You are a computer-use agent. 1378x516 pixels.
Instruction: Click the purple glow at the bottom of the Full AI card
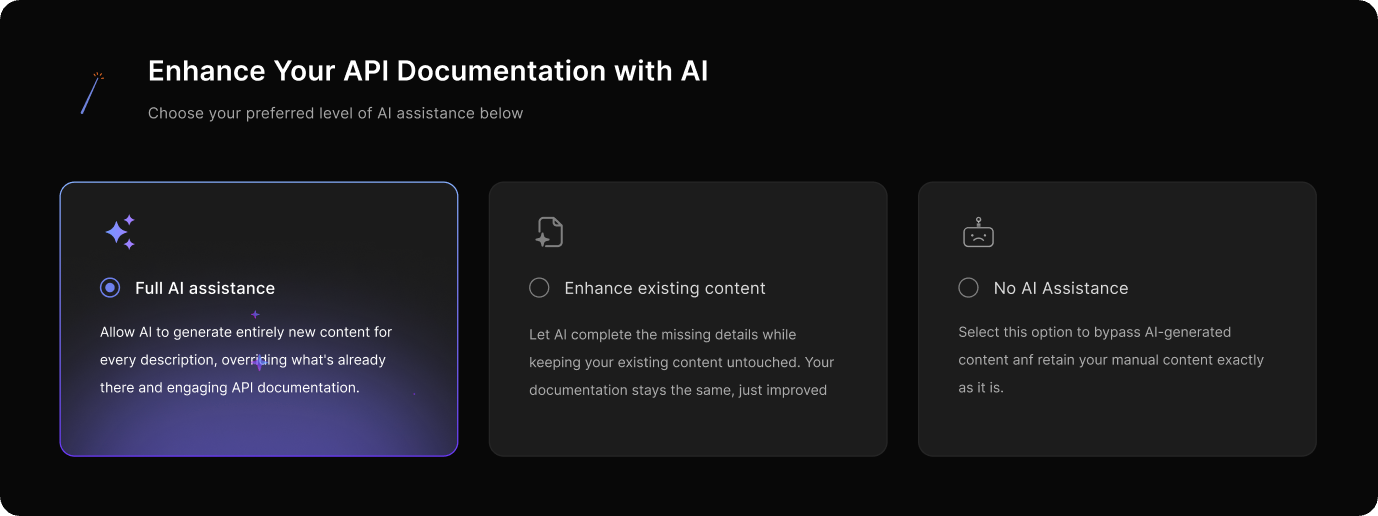[258, 430]
